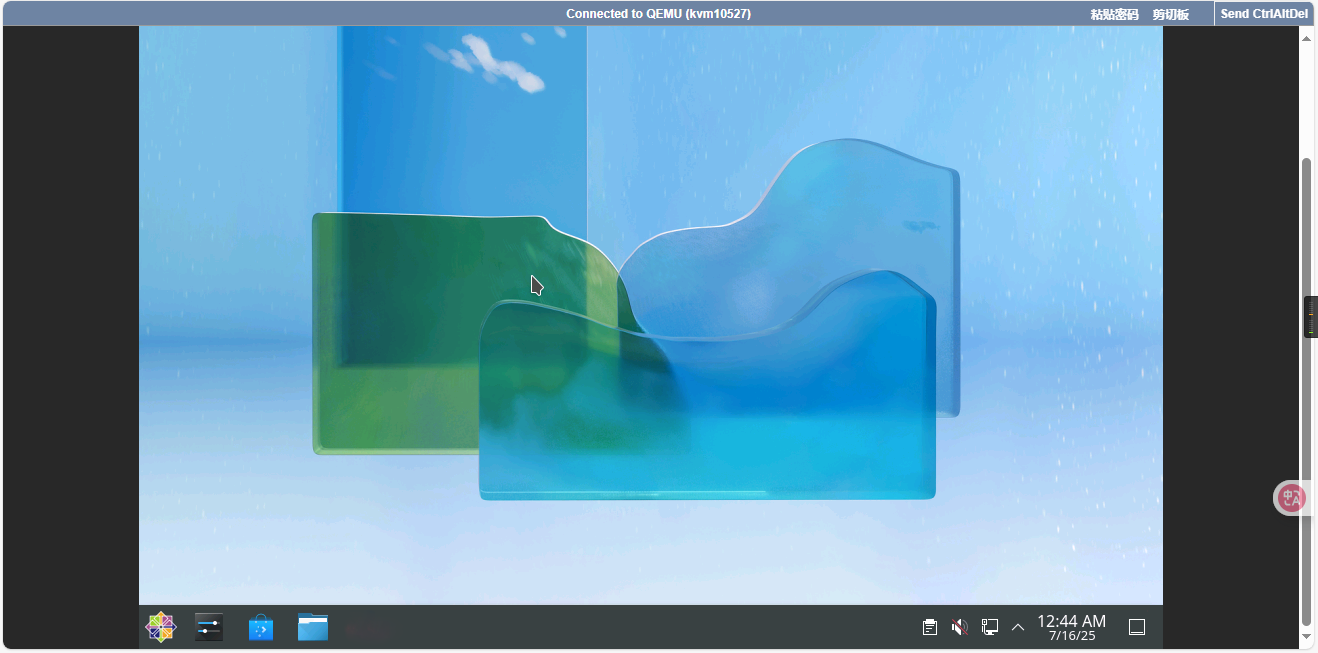Click the scrollbar down arrow
The height and width of the screenshot is (653, 1318).
(x=1306, y=635)
